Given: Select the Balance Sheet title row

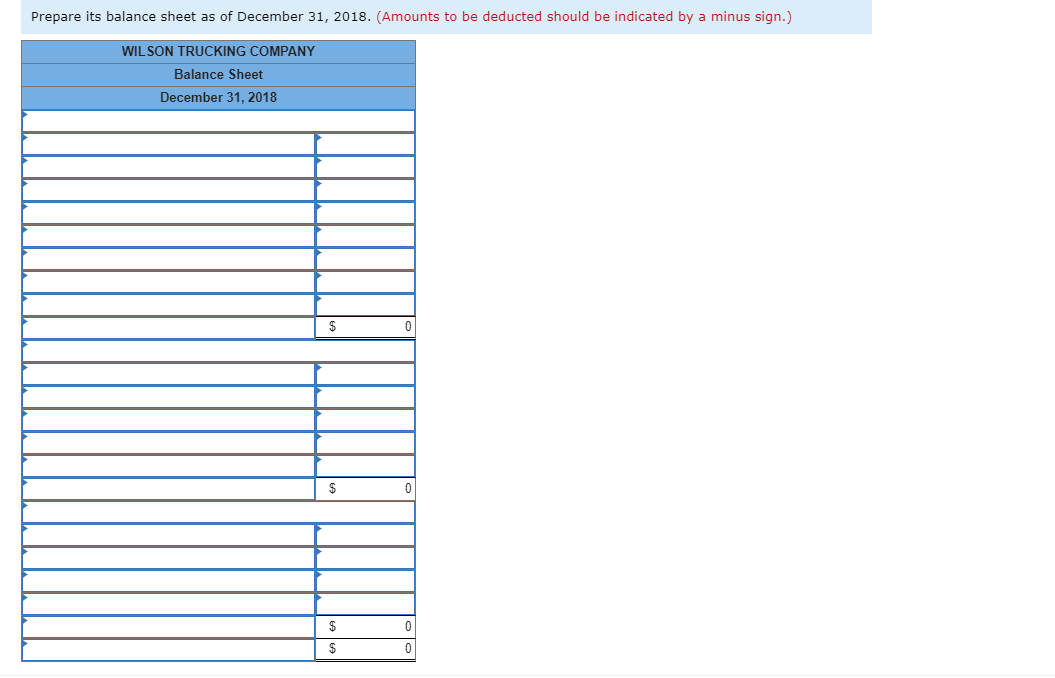Looking at the screenshot, I should pyautogui.click(x=219, y=75).
